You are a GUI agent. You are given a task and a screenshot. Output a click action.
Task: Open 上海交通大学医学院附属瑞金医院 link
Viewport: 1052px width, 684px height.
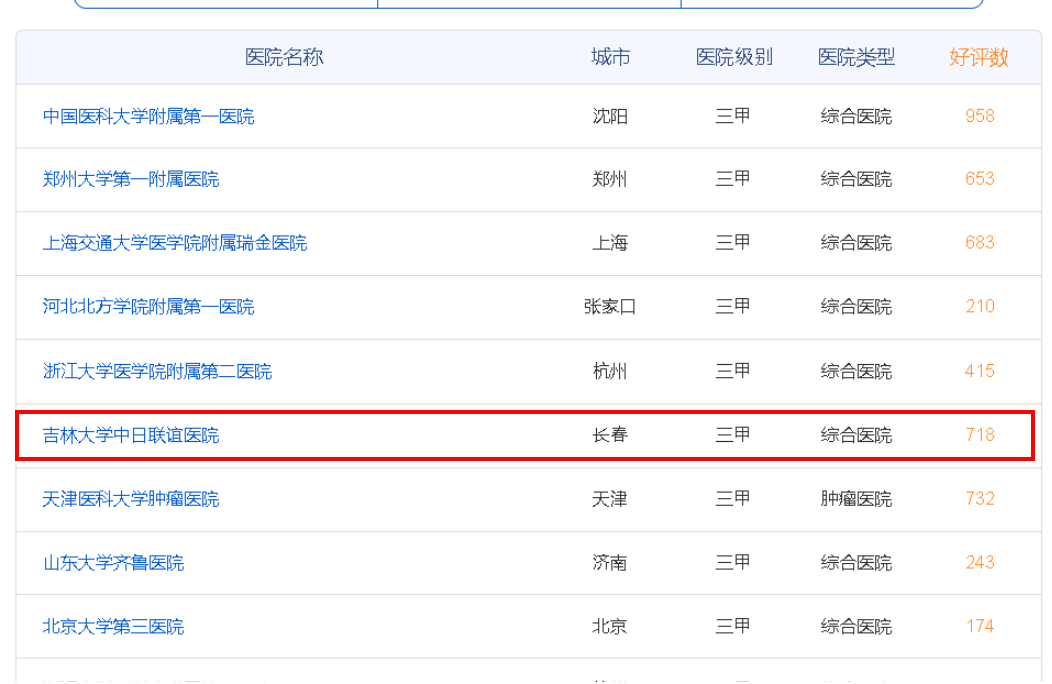[174, 243]
